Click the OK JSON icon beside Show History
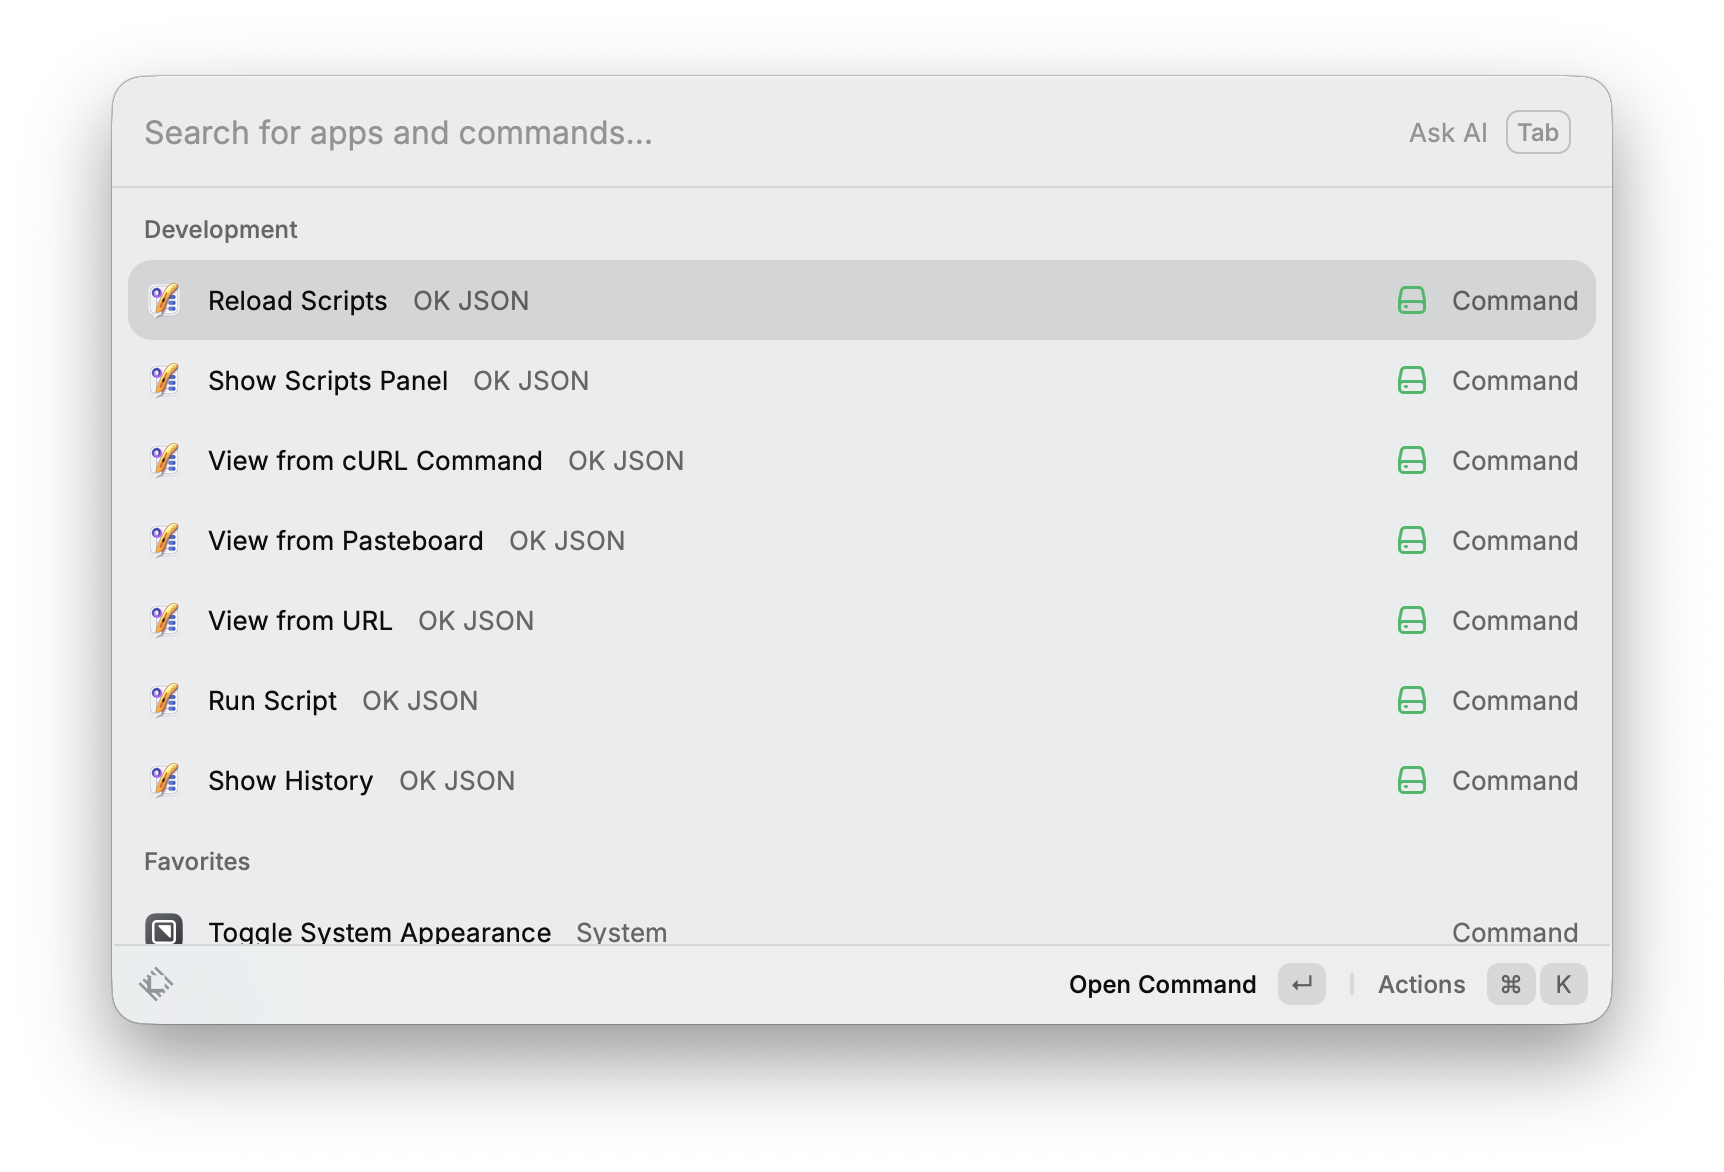This screenshot has width=1724, height=1172. tap(164, 780)
